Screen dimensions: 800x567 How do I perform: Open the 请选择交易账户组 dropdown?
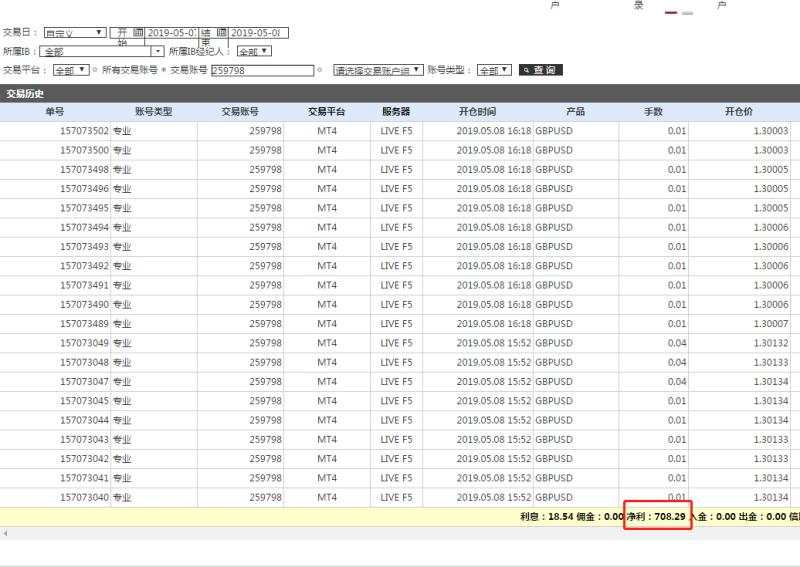(378, 70)
